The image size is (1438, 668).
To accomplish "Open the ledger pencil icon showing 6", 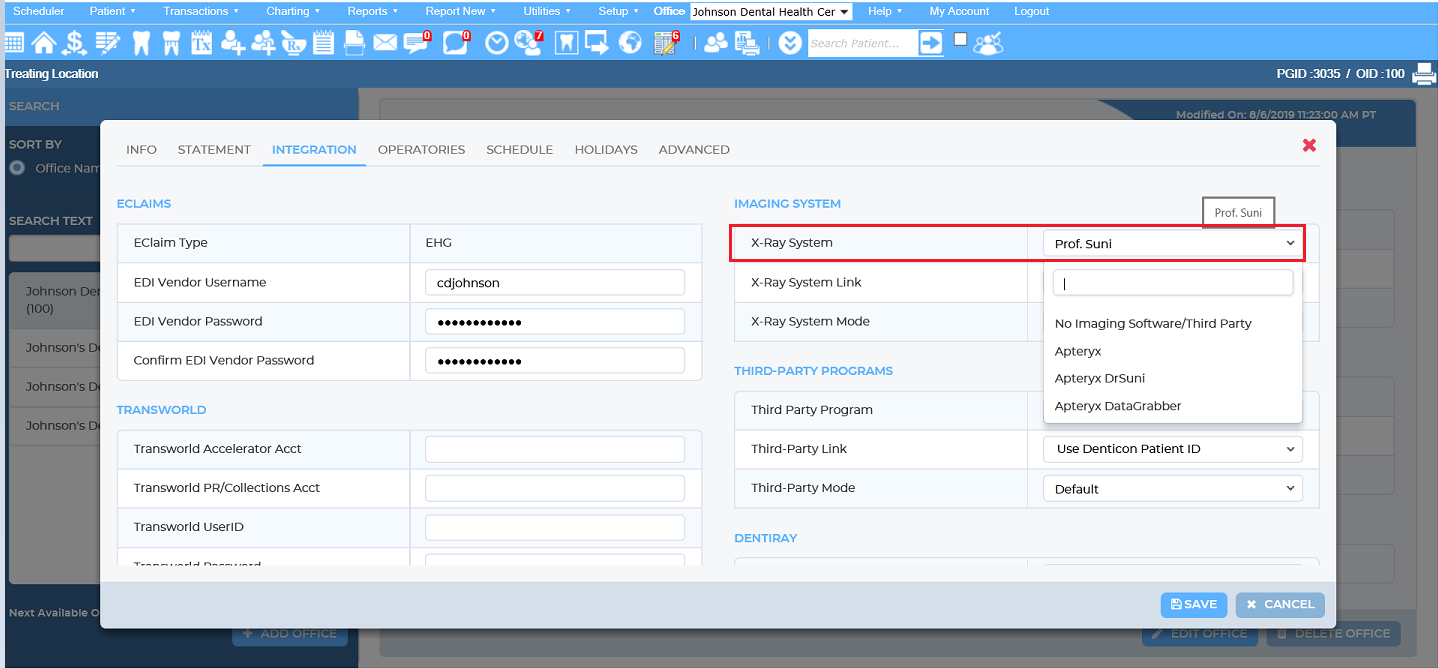I will 666,43.
